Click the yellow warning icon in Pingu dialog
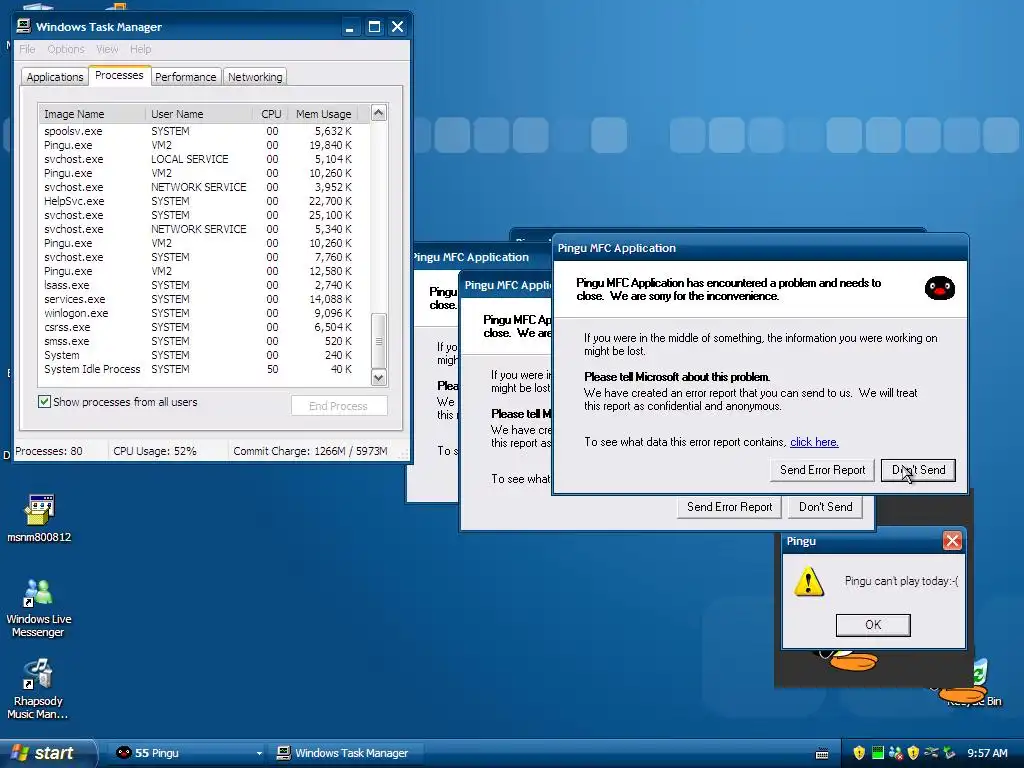 [808, 581]
